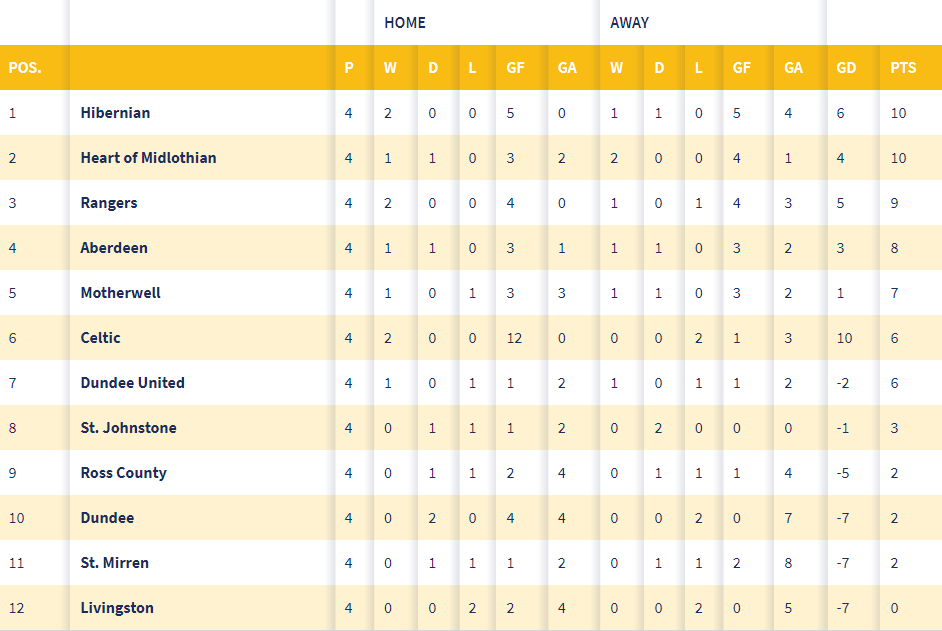Select Ross County row name
Viewport: 942px width, 631px height.
coord(124,474)
